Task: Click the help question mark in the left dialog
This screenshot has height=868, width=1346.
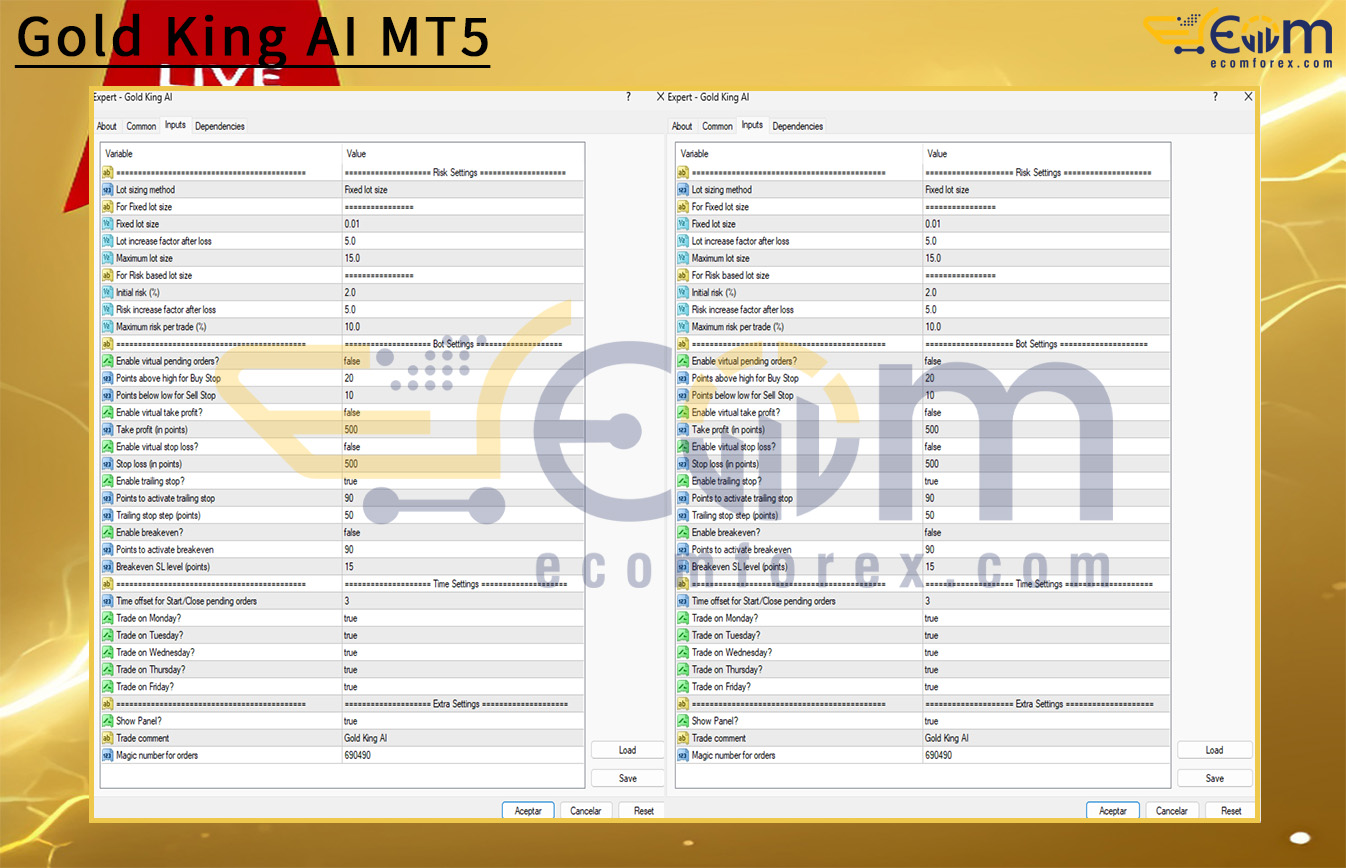Action: pyautogui.click(x=628, y=97)
